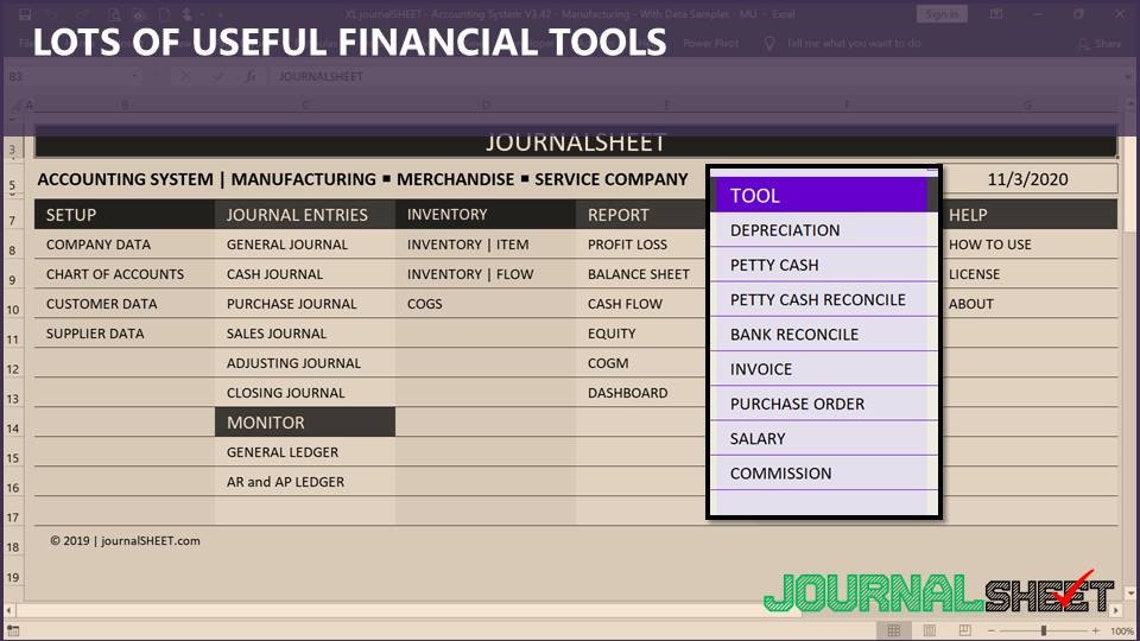Click the Cancel (X) icon beside the formula bar

pyautogui.click(x=185, y=76)
